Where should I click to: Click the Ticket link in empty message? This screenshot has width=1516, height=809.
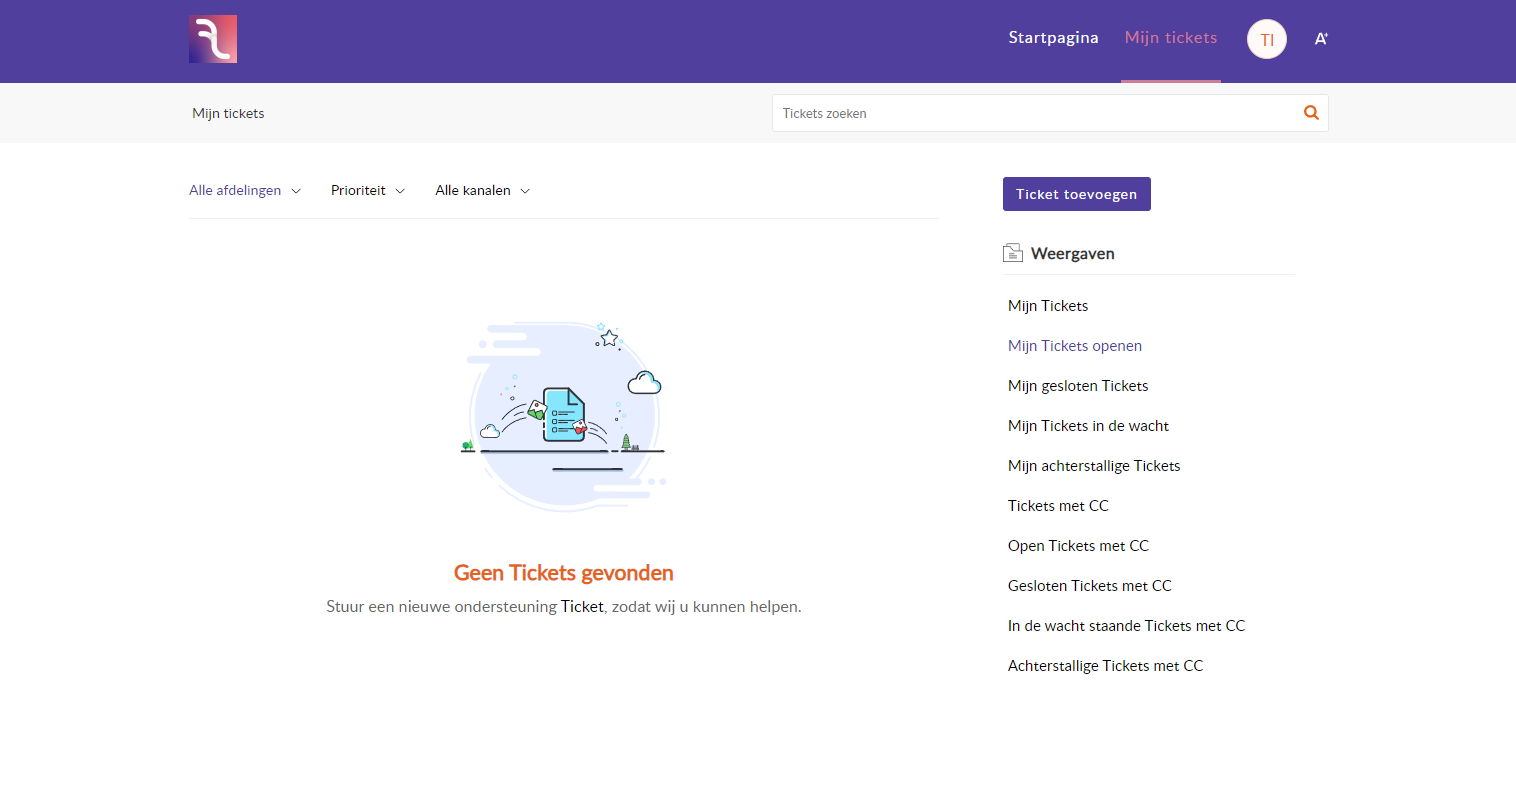582,607
